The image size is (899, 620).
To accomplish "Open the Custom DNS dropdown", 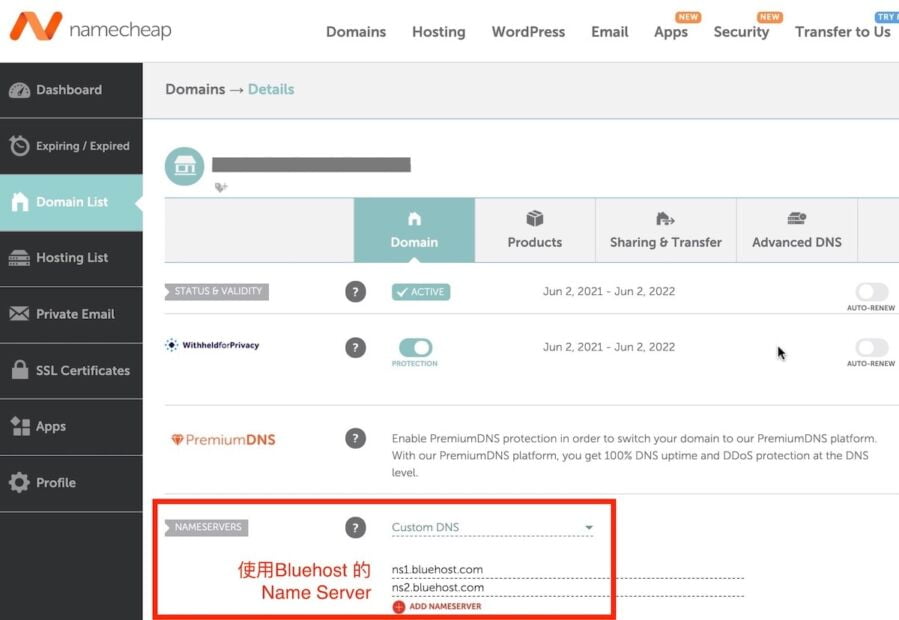I will pyautogui.click(x=490, y=525).
